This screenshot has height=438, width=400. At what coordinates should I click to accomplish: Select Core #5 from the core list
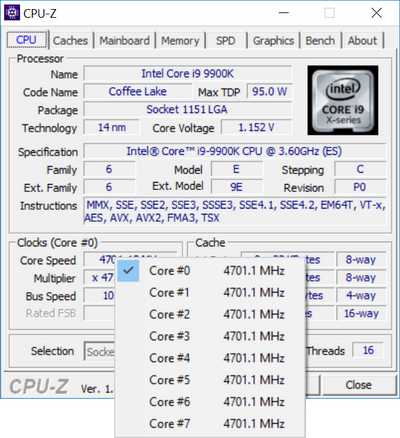(210, 380)
